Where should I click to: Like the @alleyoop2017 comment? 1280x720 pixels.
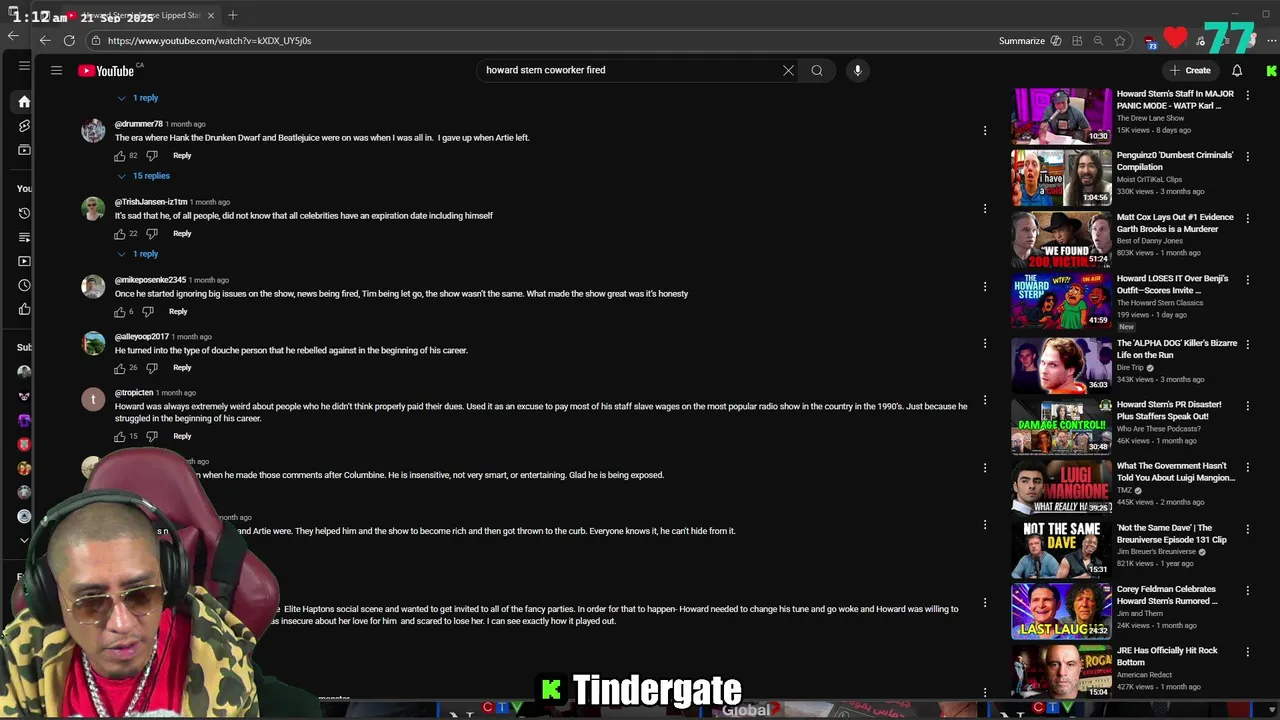point(120,368)
